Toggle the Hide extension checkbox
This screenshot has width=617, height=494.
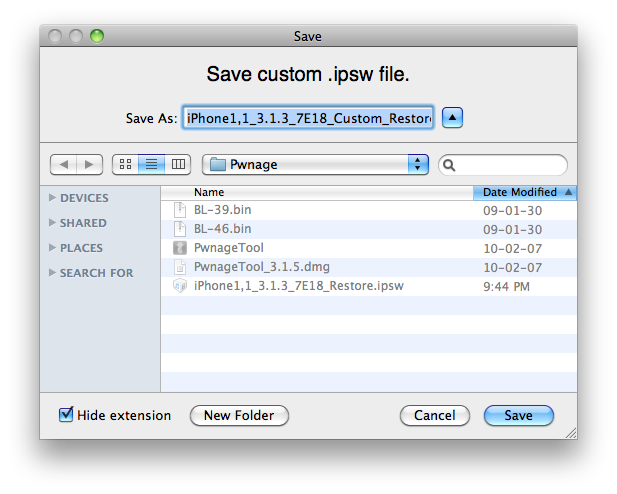pyautogui.click(x=67, y=415)
